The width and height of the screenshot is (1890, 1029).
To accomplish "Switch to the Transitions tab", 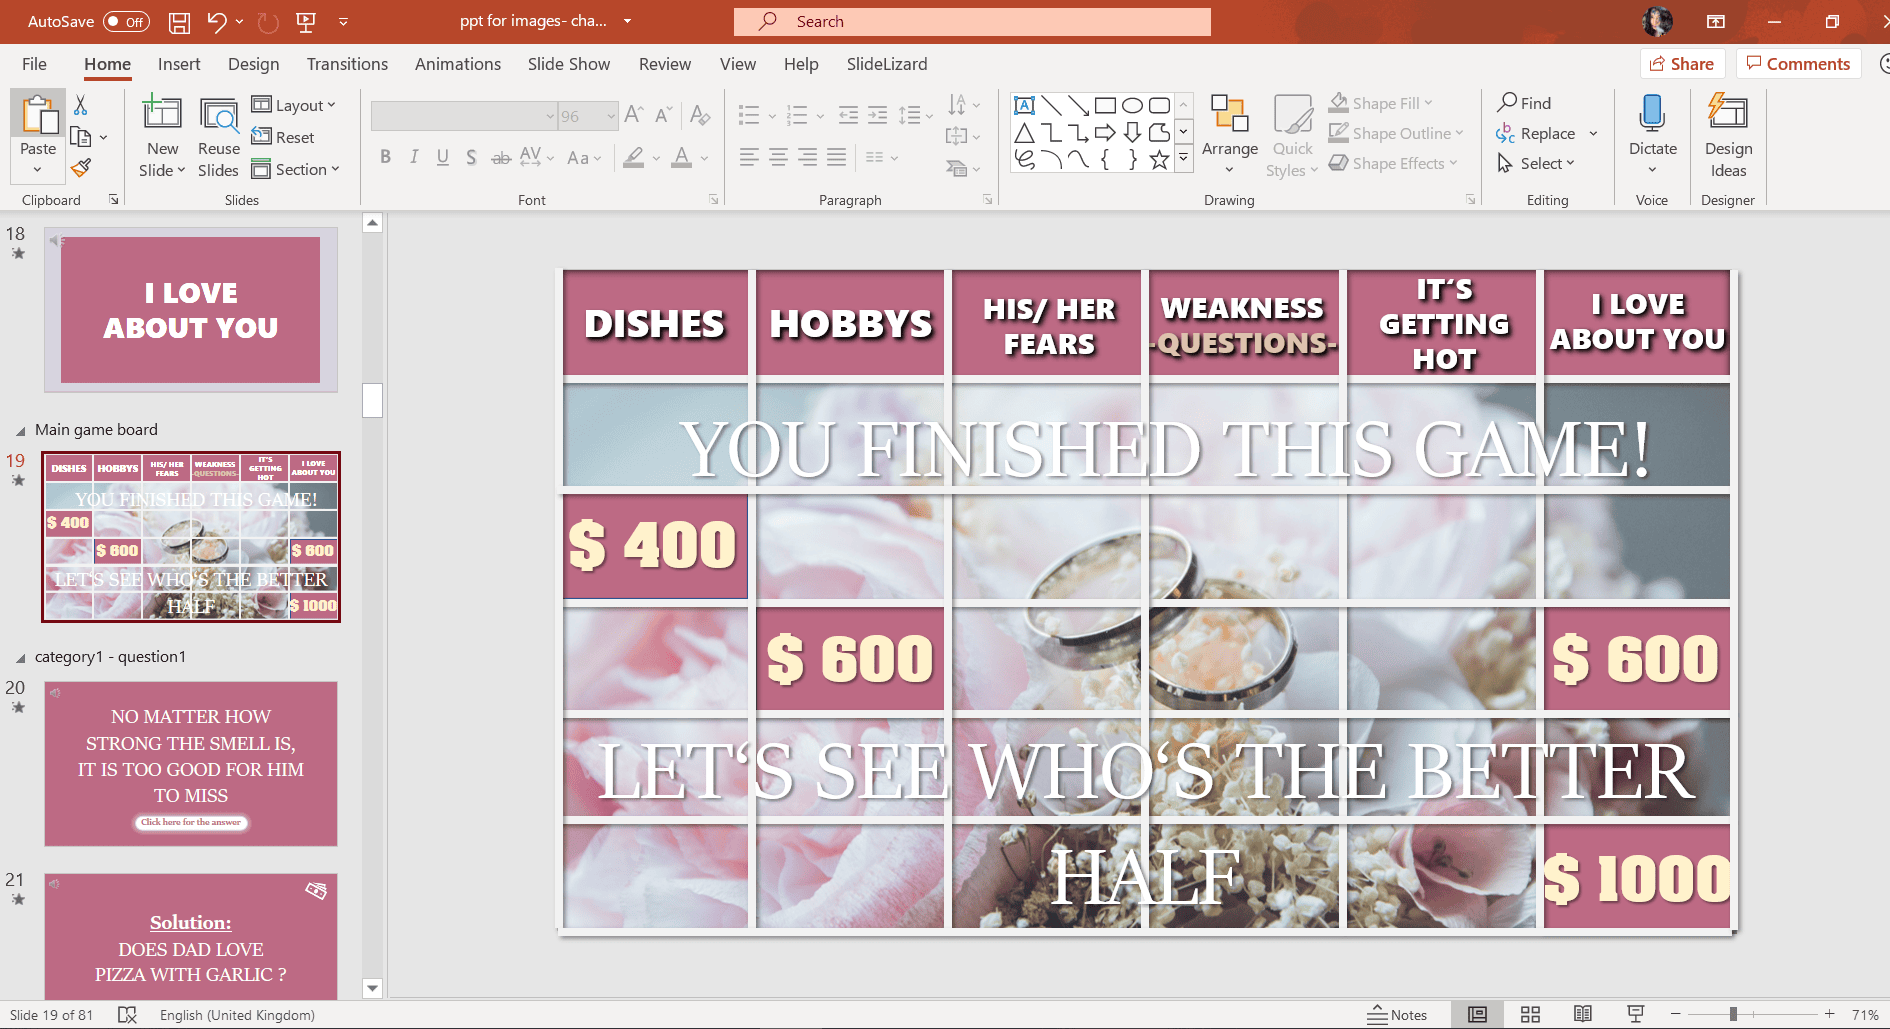I will pyautogui.click(x=346, y=63).
